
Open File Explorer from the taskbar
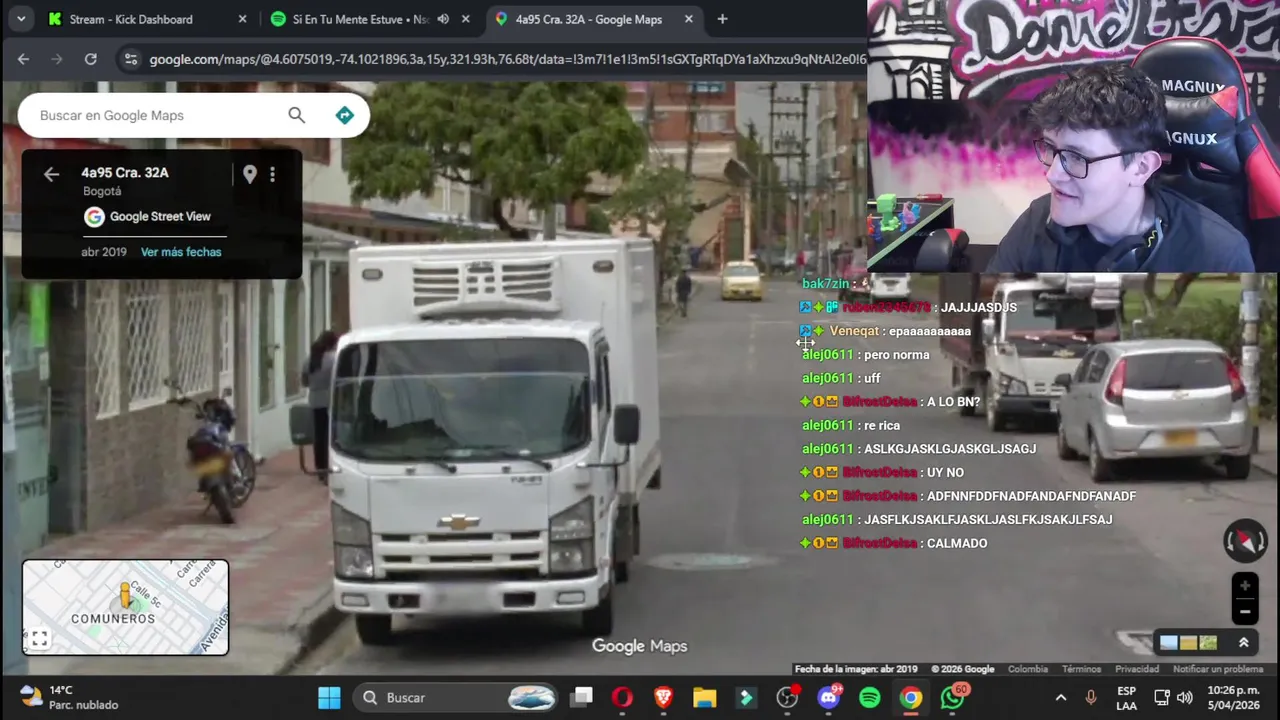[x=705, y=697]
